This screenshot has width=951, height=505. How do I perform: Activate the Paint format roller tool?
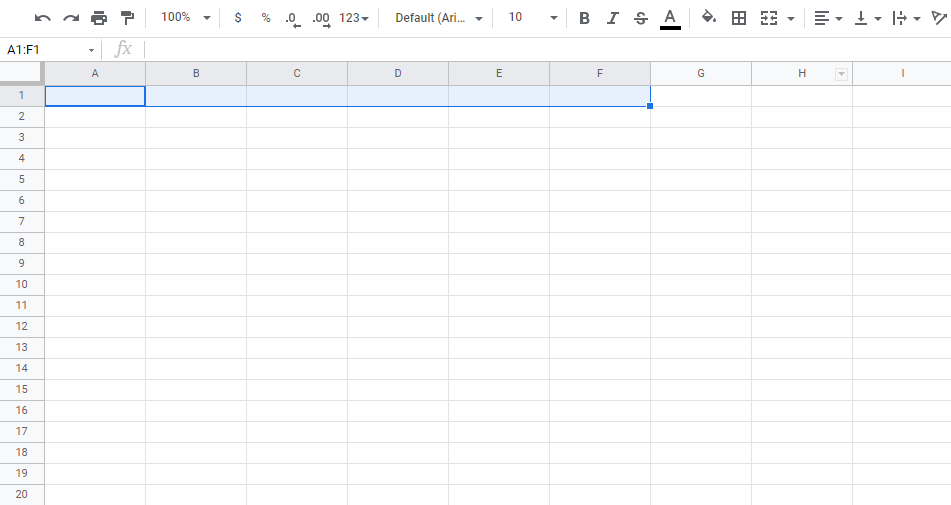(127, 18)
